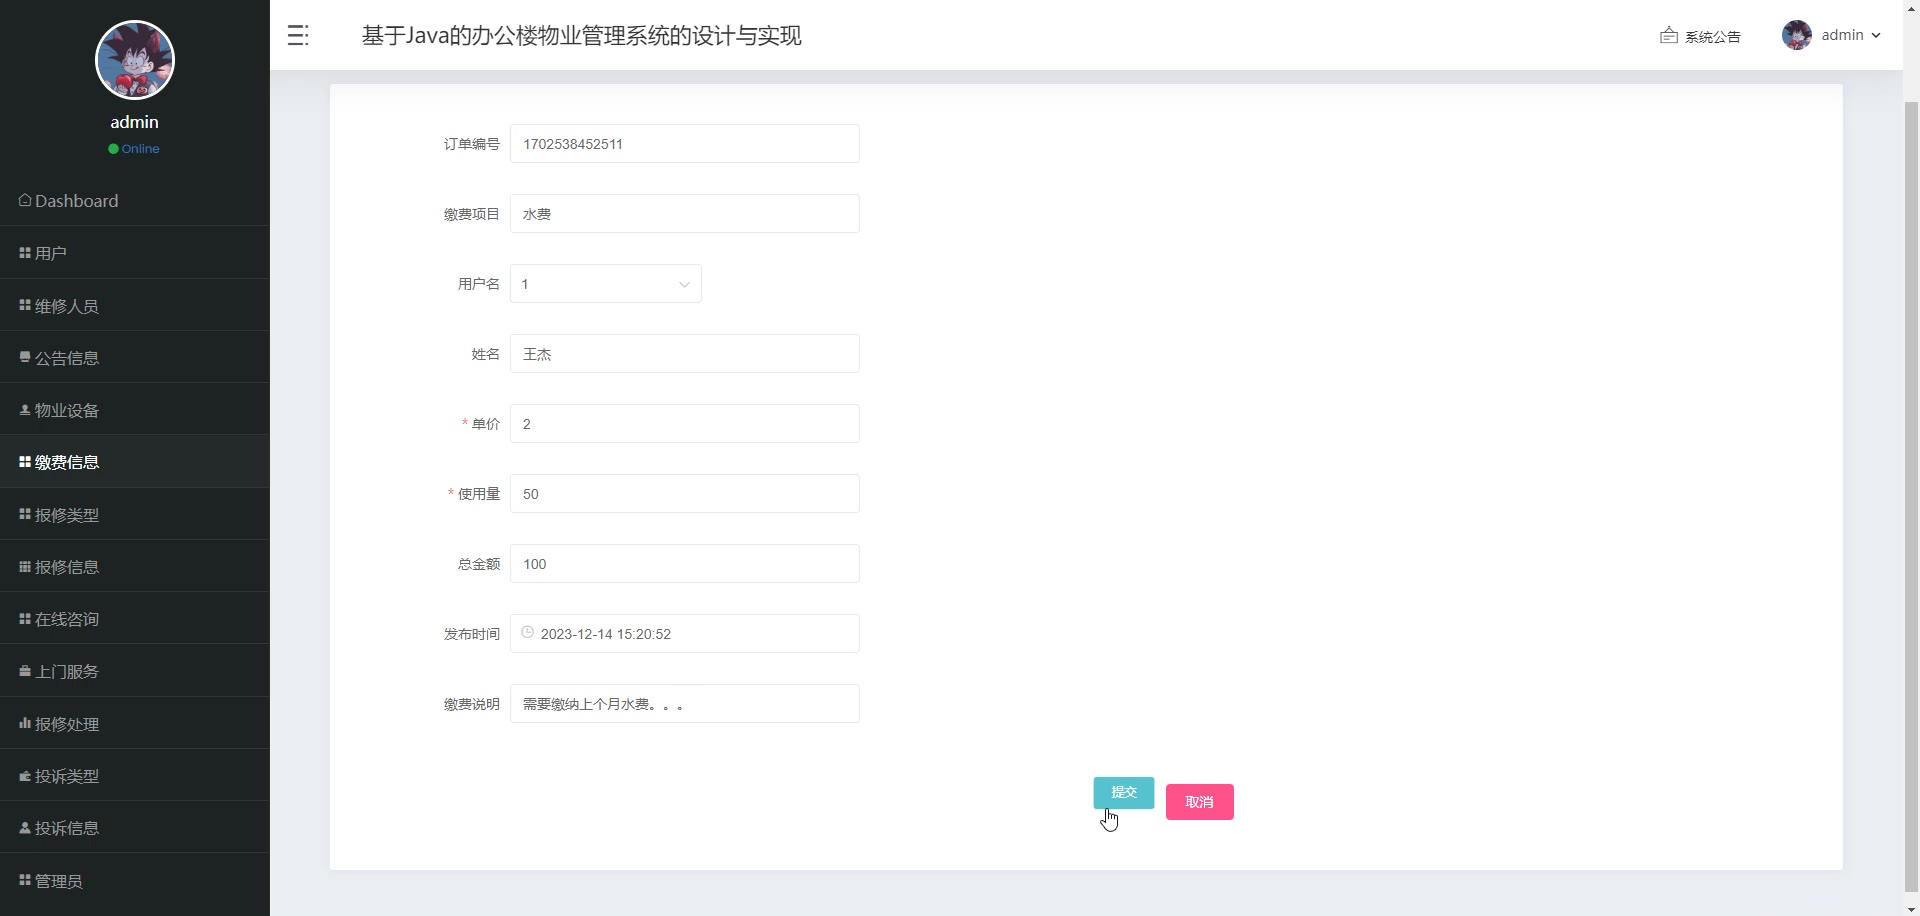The height and width of the screenshot is (916, 1920).
Task: Click the 用户名 dropdown arrow
Action: (685, 284)
